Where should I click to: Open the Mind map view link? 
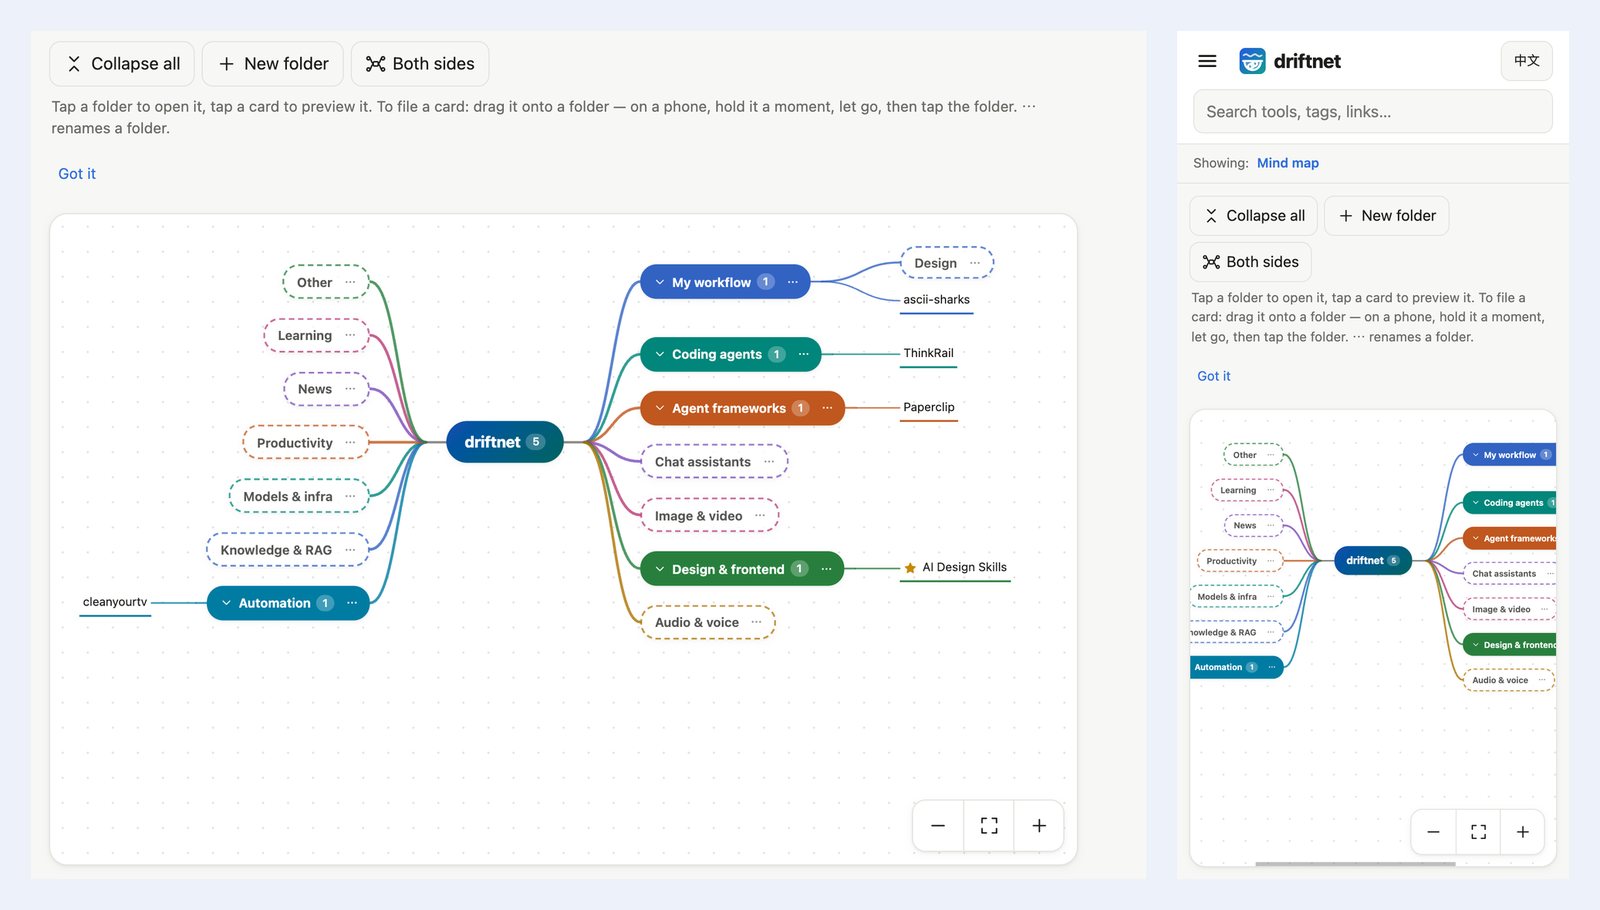click(1287, 163)
